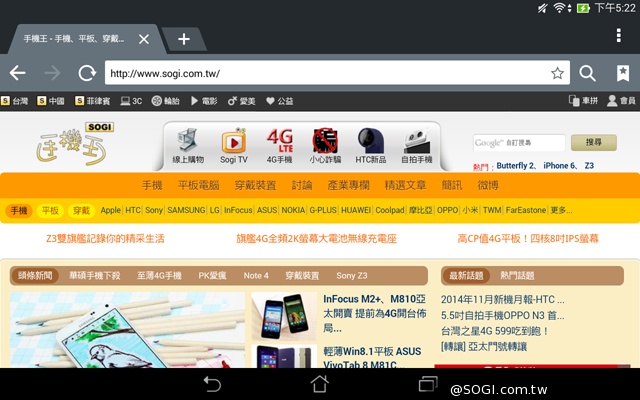This screenshot has width=640, height=400.
Task: Open the 簡訊 menu item
Action: click(452, 185)
